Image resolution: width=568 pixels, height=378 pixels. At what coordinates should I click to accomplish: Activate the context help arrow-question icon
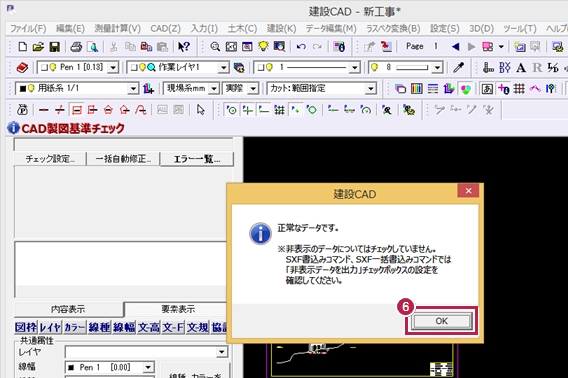(184, 47)
